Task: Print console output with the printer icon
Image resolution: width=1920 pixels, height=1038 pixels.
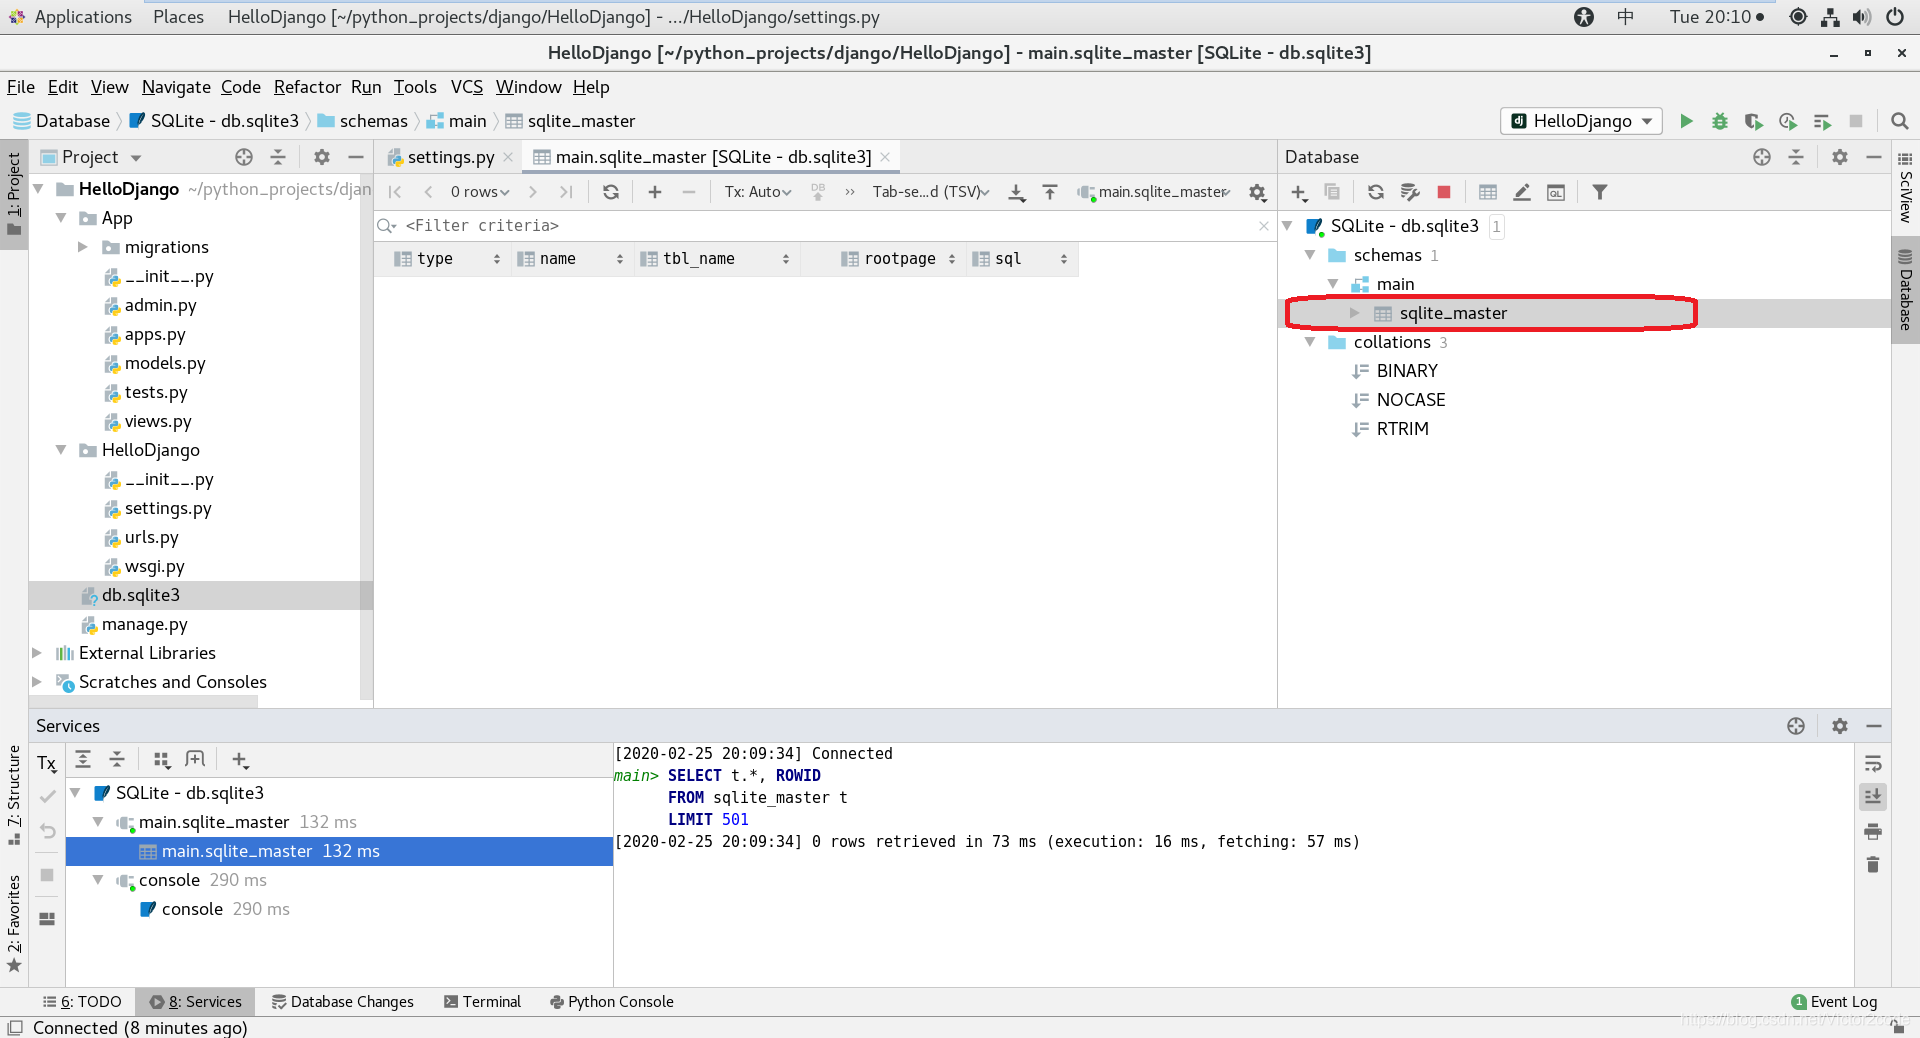Action: [1873, 831]
